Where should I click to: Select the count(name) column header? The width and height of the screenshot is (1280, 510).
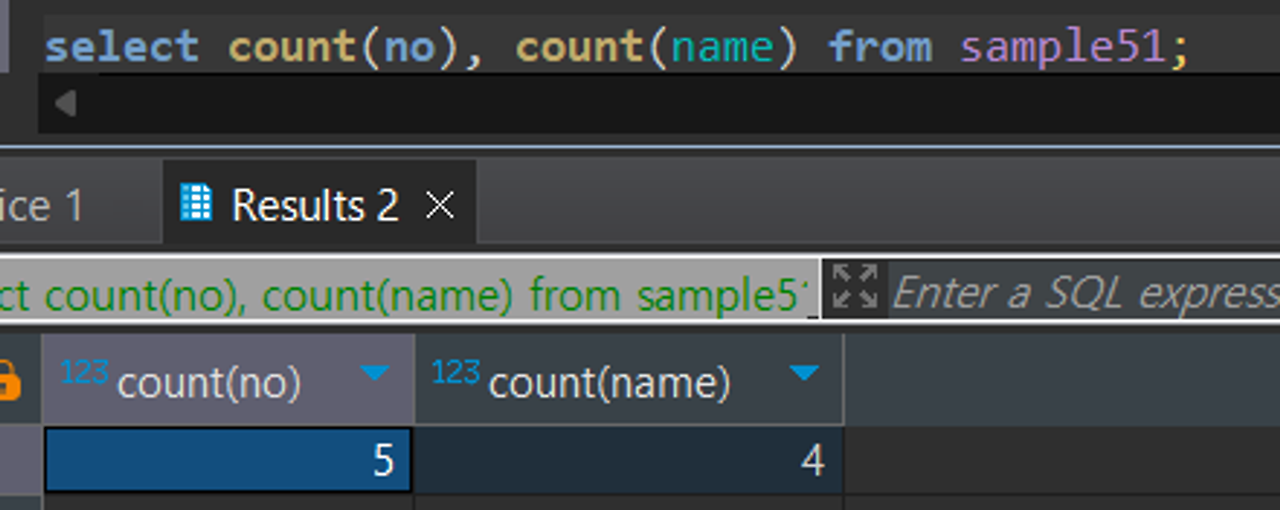[x=629, y=379]
